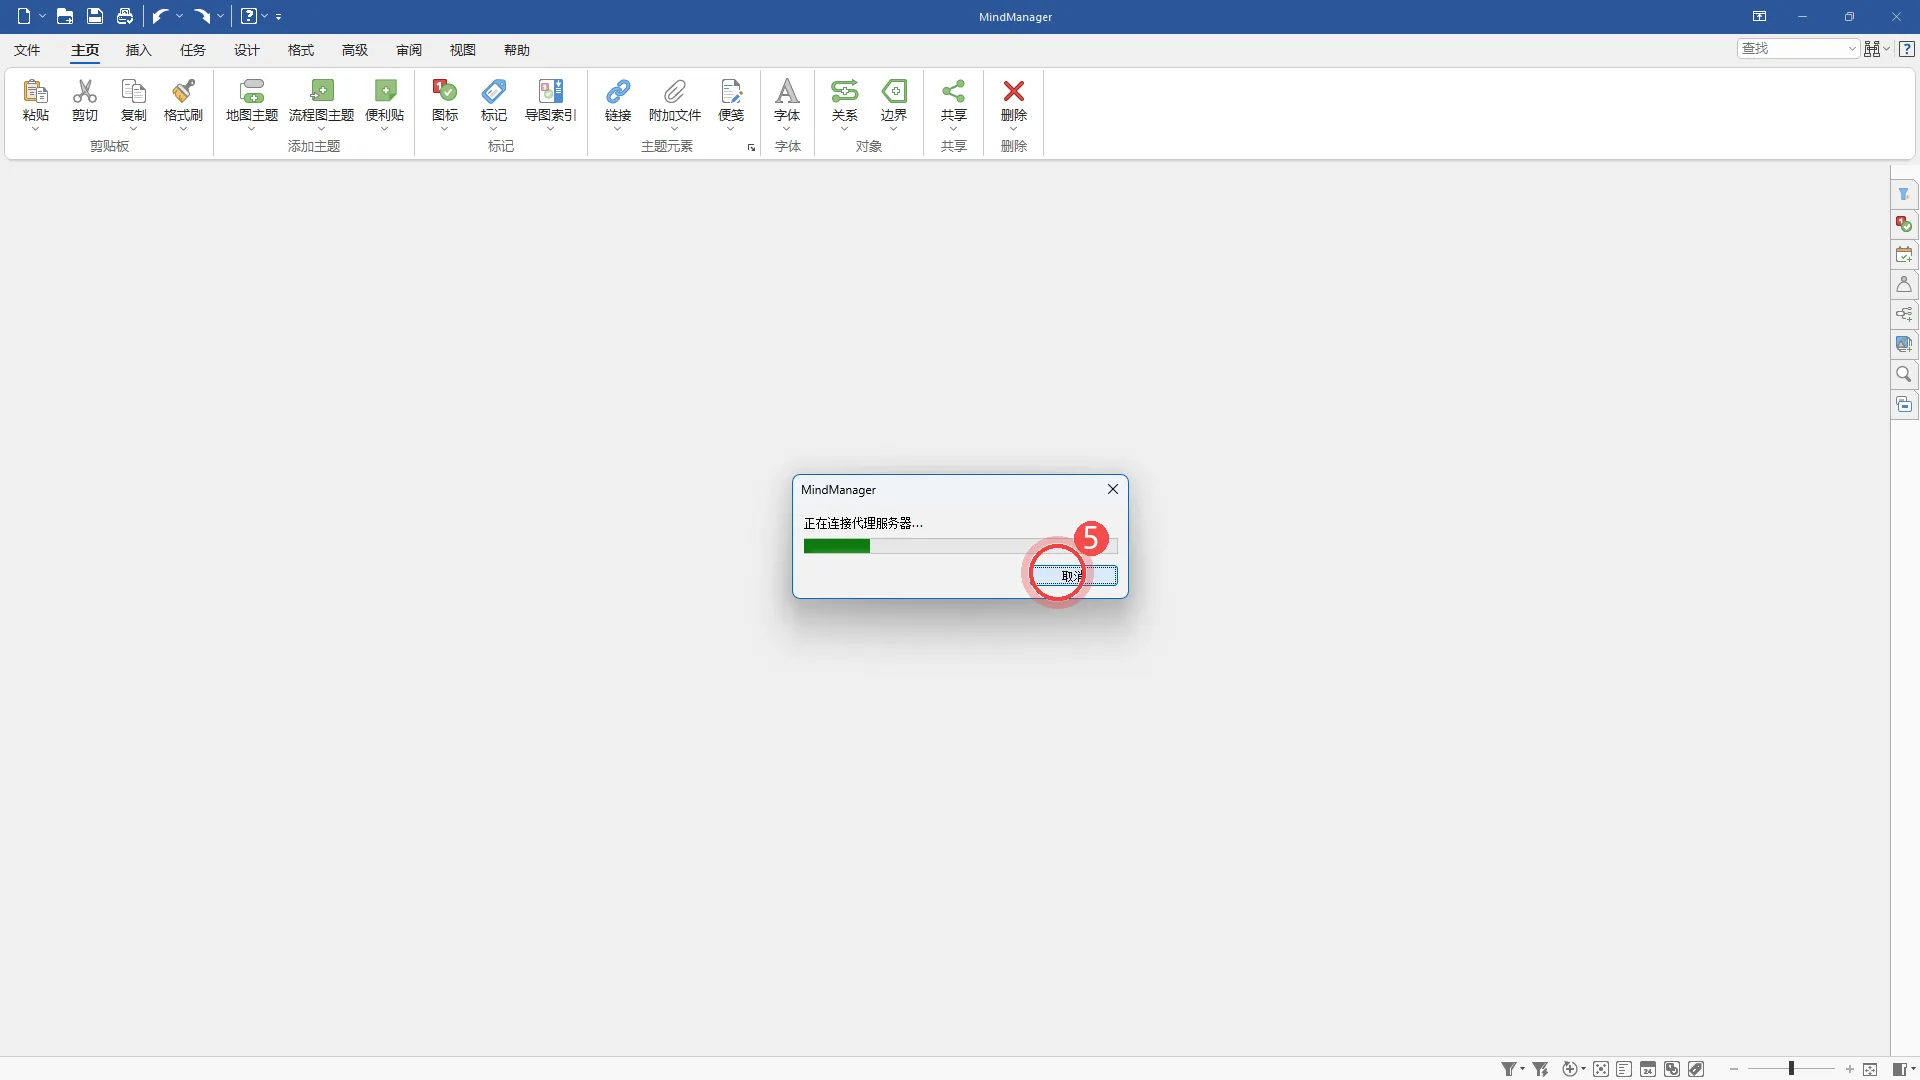Insert a Relationship (关系) line
Image resolution: width=1920 pixels, height=1080 pixels.
tap(845, 92)
